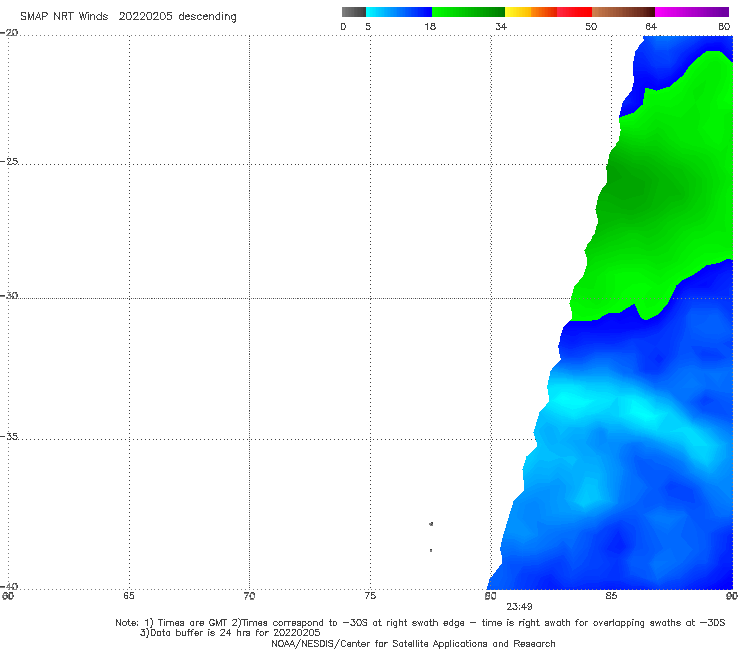Click the longitude label '90'
The height and width of the screenshot is (650, 740).
732,596
